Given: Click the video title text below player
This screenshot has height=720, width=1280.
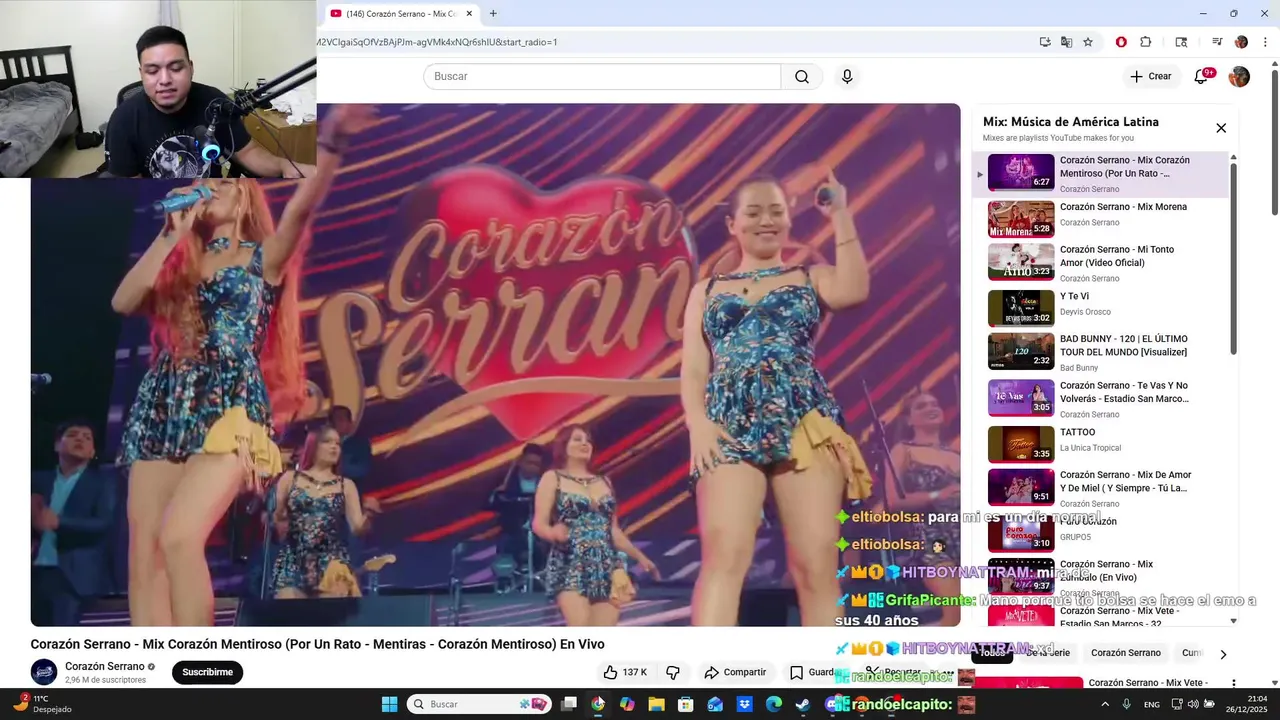Looking at the screenshot, I should pyautogui.click(x=317, y=644).
